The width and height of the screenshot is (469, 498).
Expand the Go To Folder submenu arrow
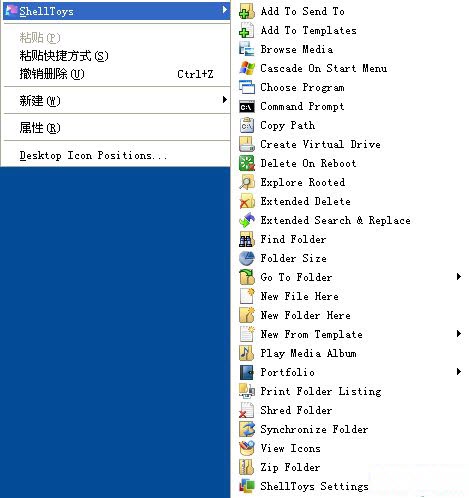tap(459, 277)
